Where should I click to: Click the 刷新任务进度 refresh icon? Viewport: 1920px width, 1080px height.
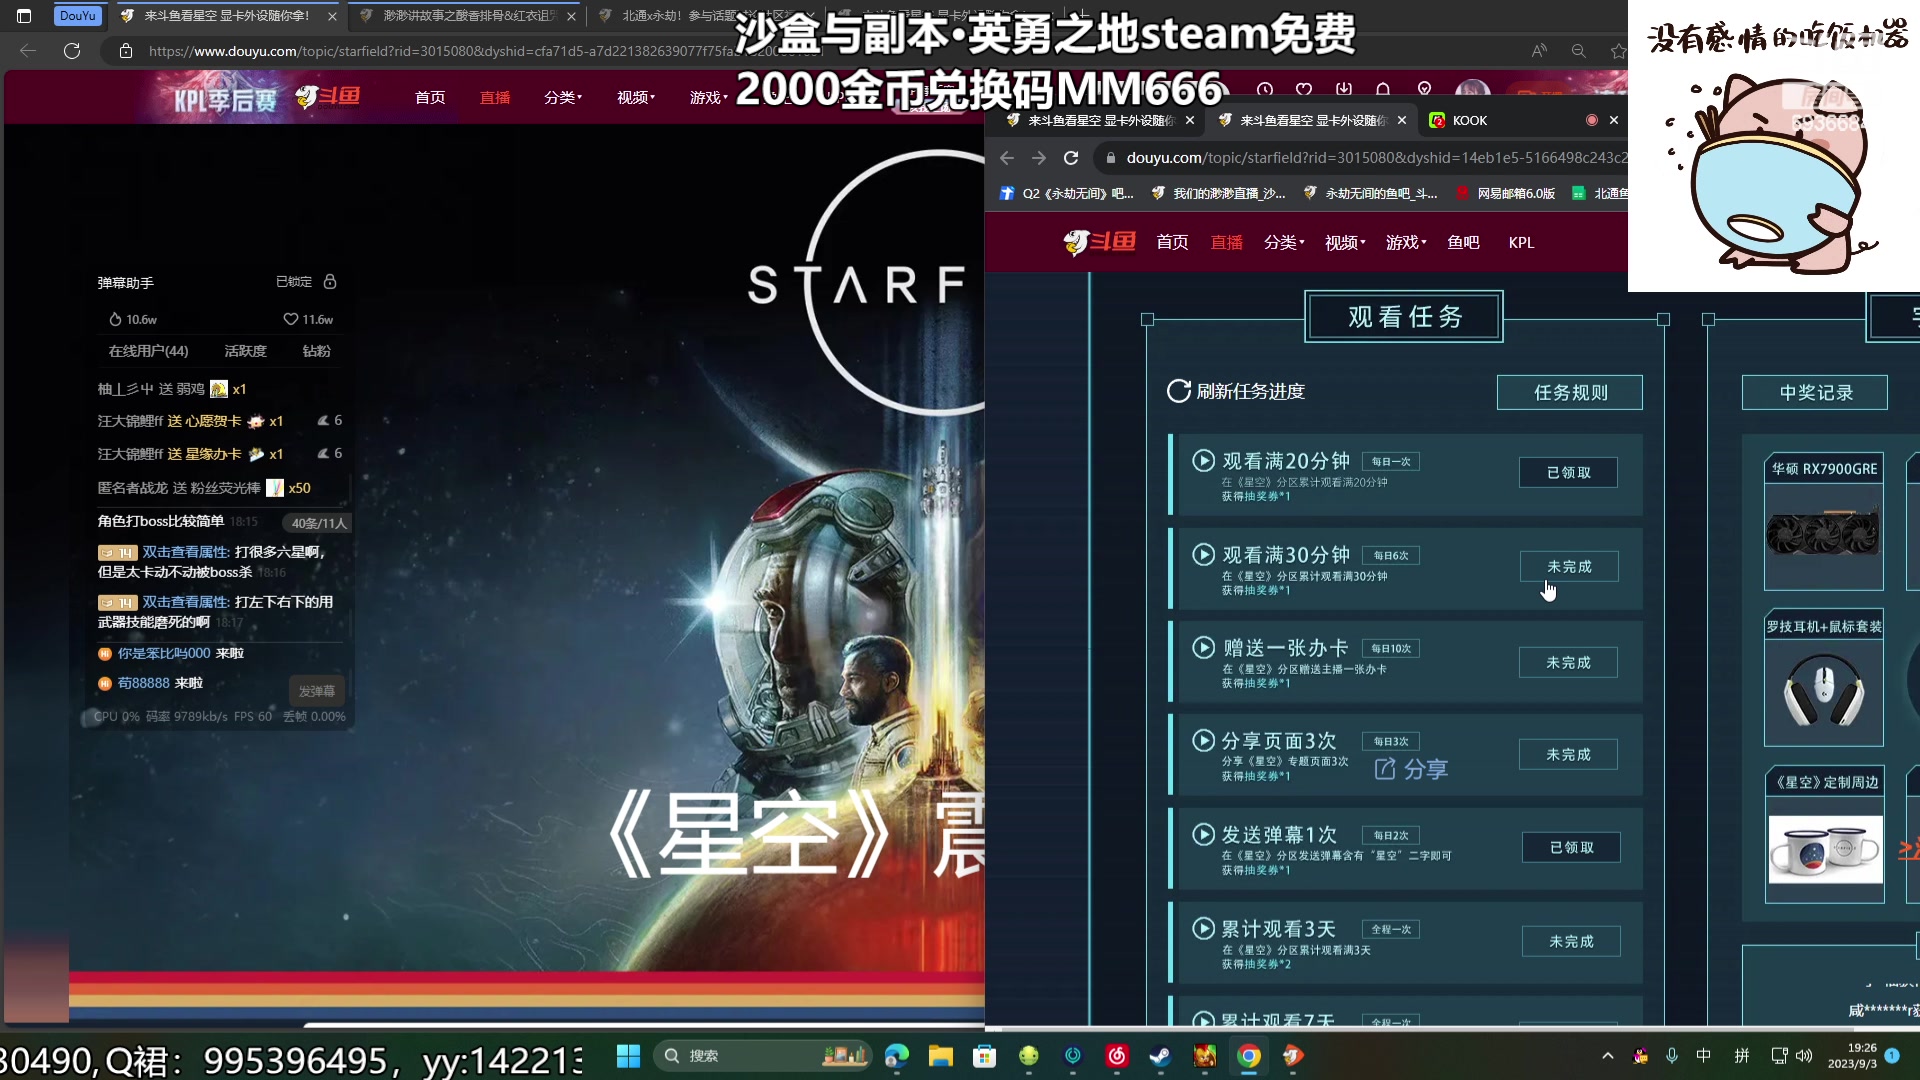click(1178, 390)
